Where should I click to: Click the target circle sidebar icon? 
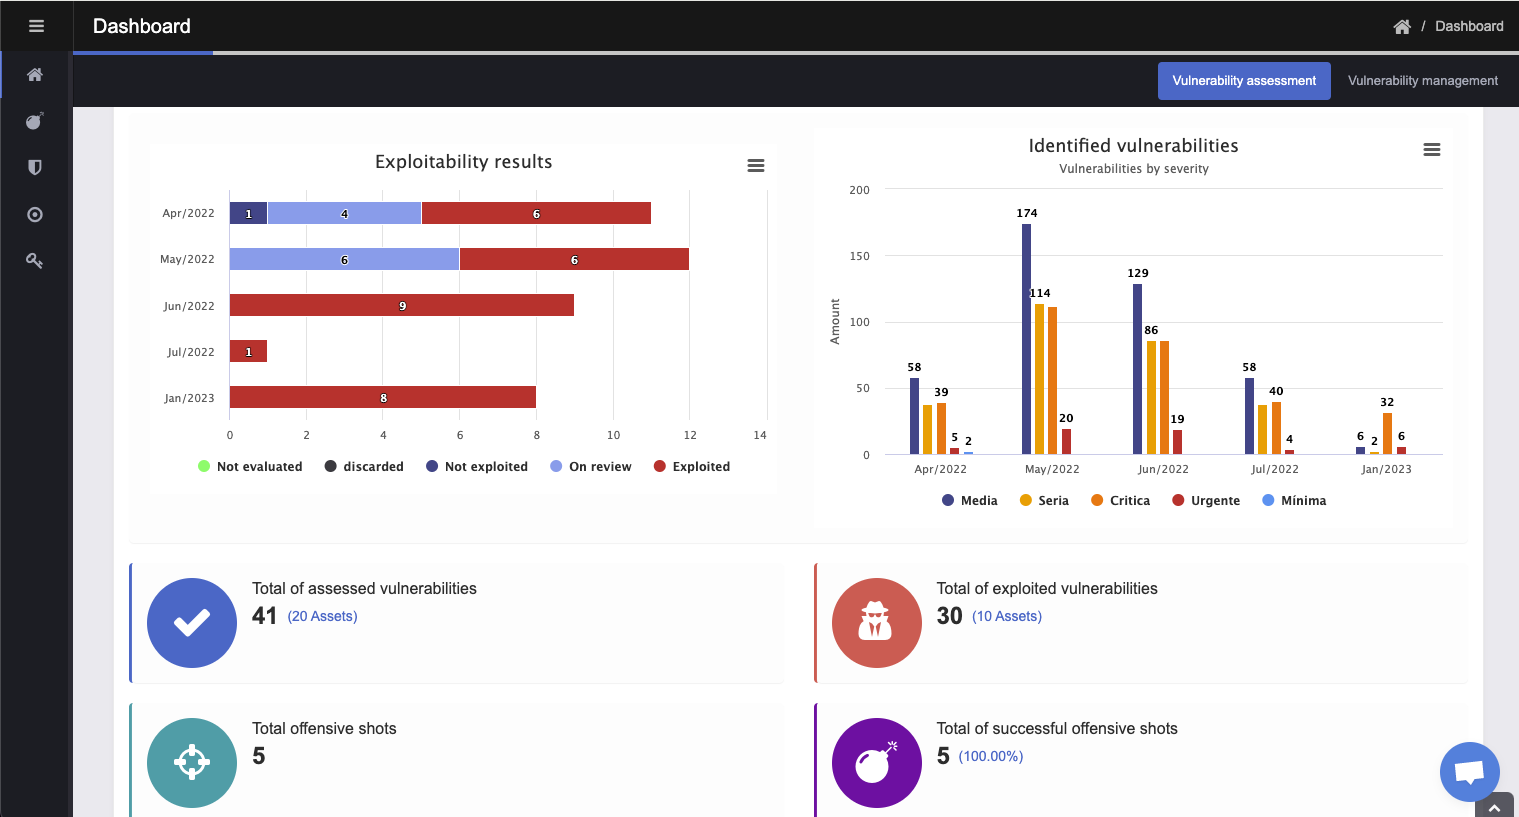pyautogui.click(x=35, y=214)
